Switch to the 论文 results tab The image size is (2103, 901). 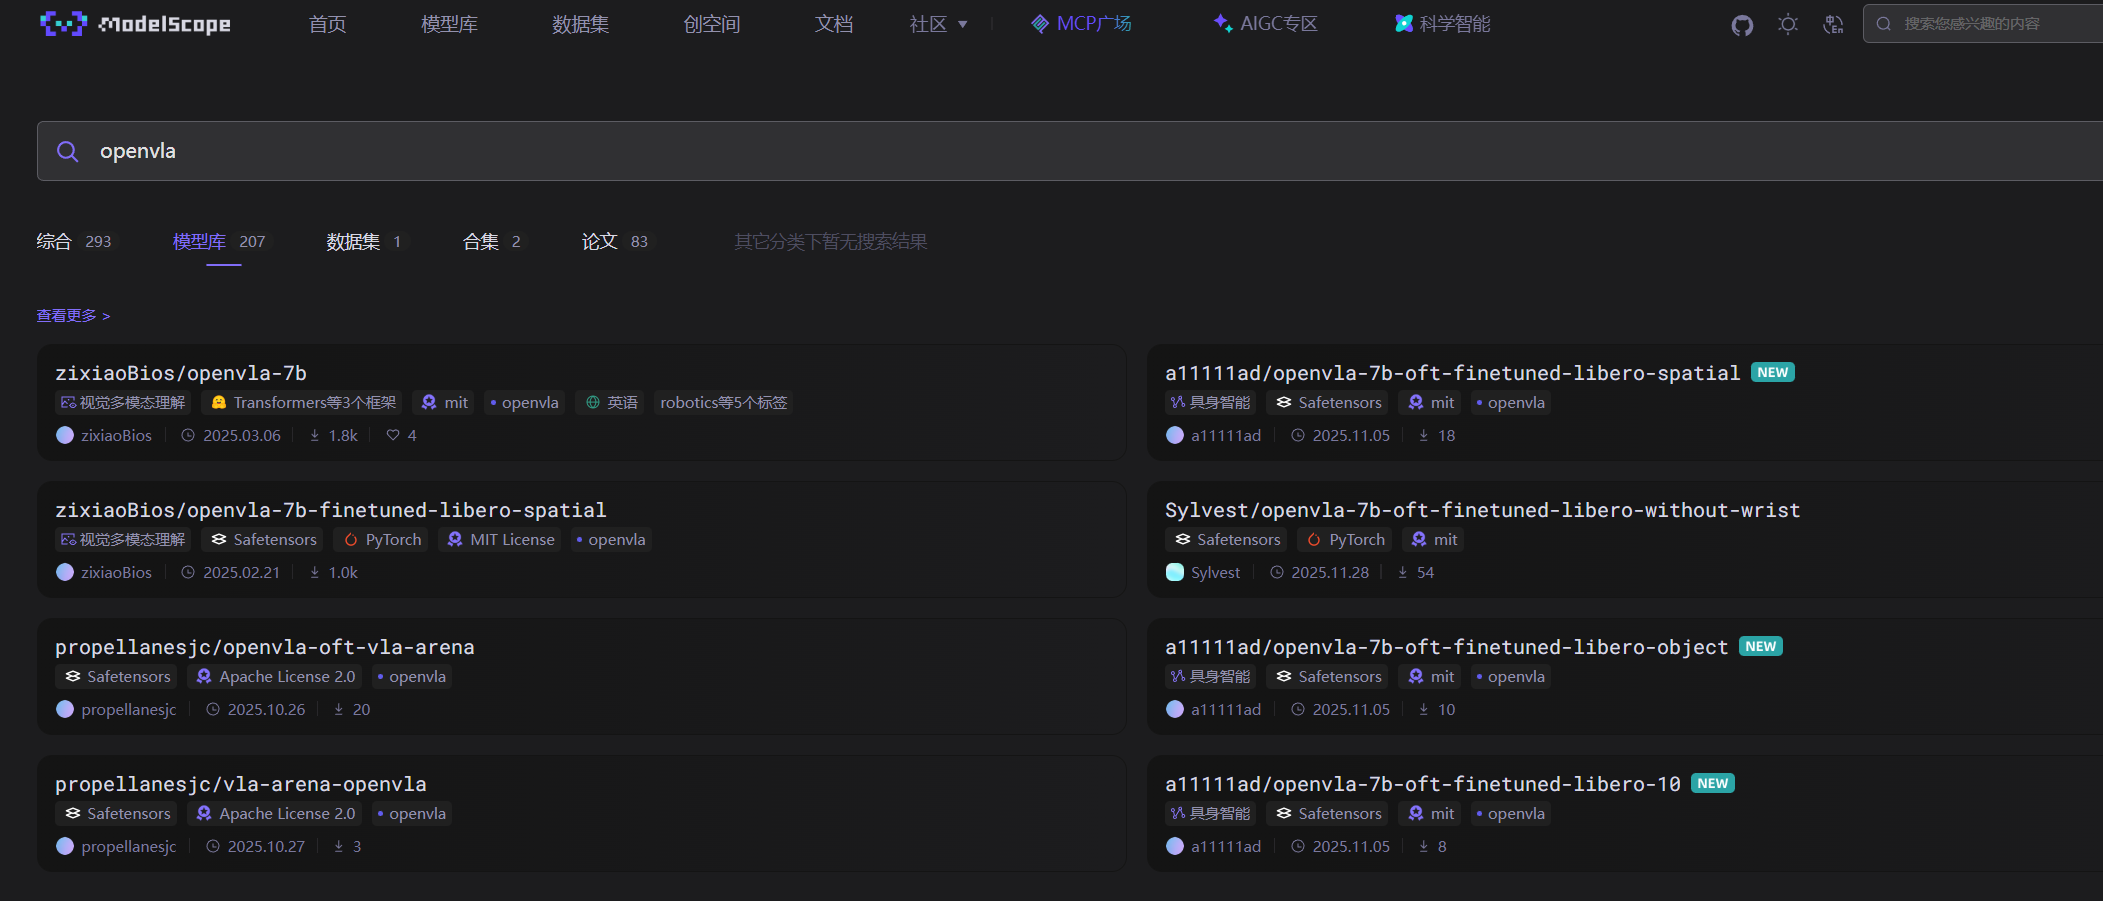(600, 242)
